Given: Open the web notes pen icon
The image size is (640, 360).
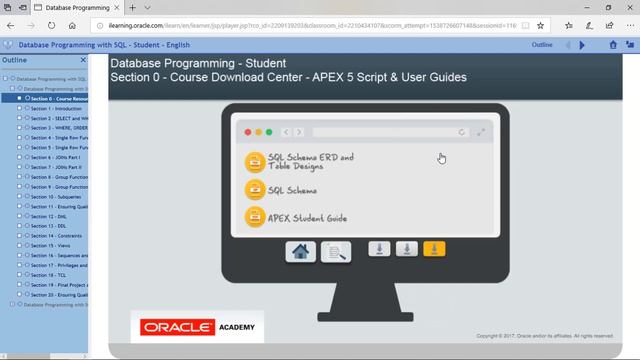Looking at the screenshot, I should click(589, 25).
